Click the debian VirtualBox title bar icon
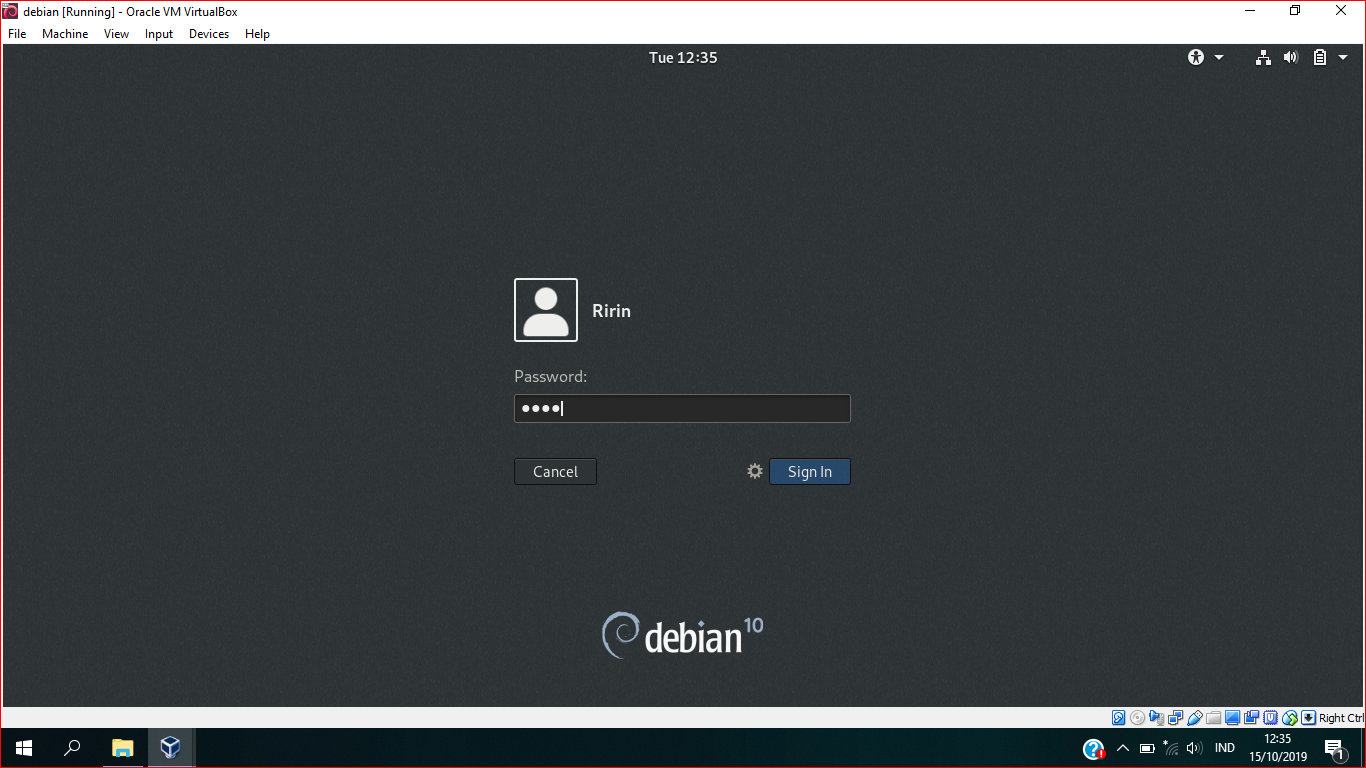Screen dimensions: 1366x768 [10, 11]
